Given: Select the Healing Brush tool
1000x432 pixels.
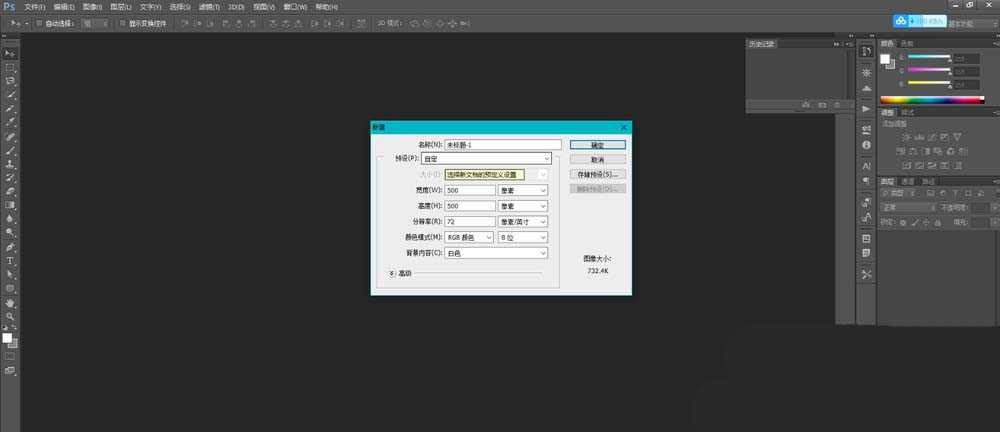Looking at the screenshot, I should 10,137.
